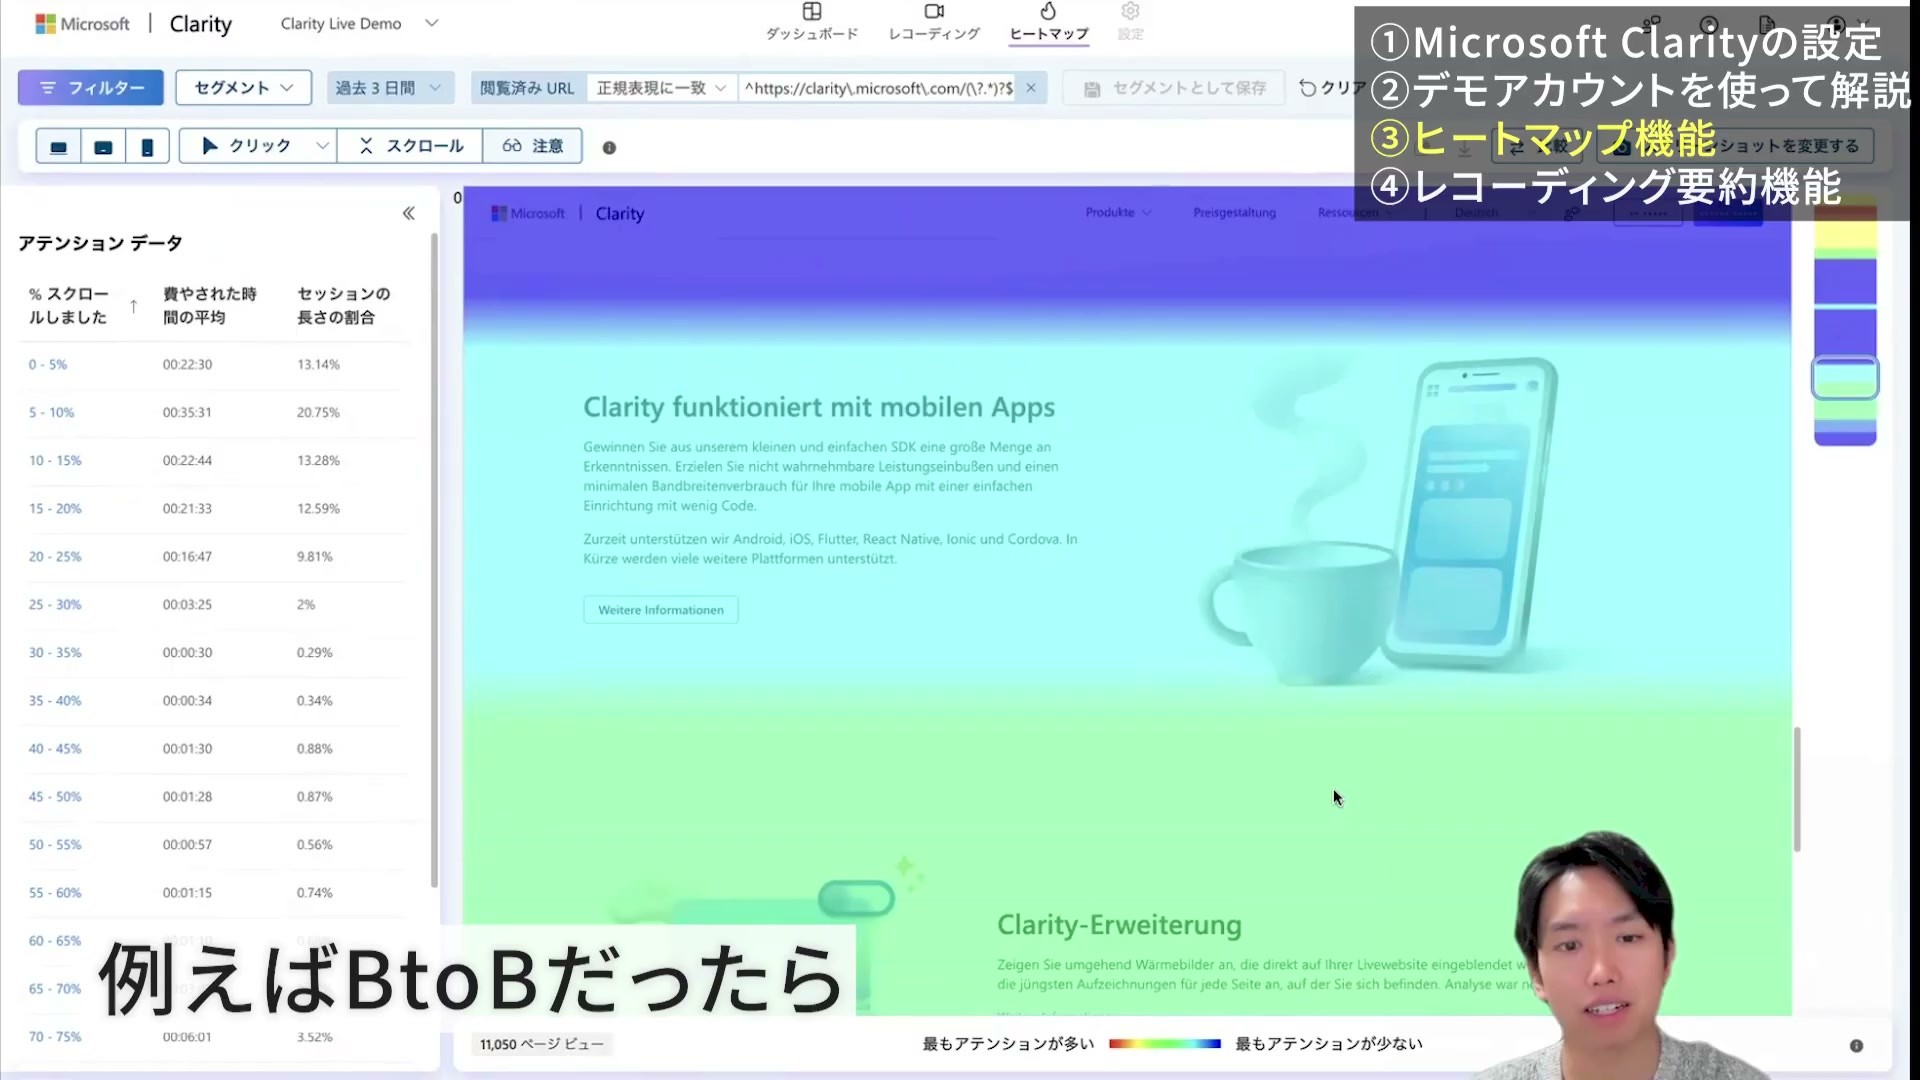Image resolution: width=1920 pixels, height=1080 pixels.
Task: Select the mobile device view icon
Action: (x=147, y=147)
